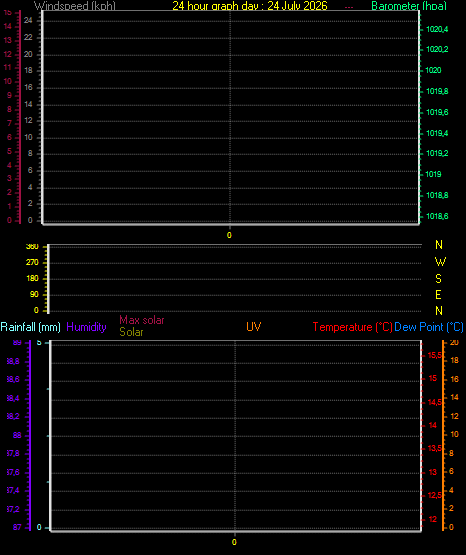The width and height of the screenshot is (466, 555).
Task: Click the grey "16" windspeed axis value
Action: tap(28, 87)
